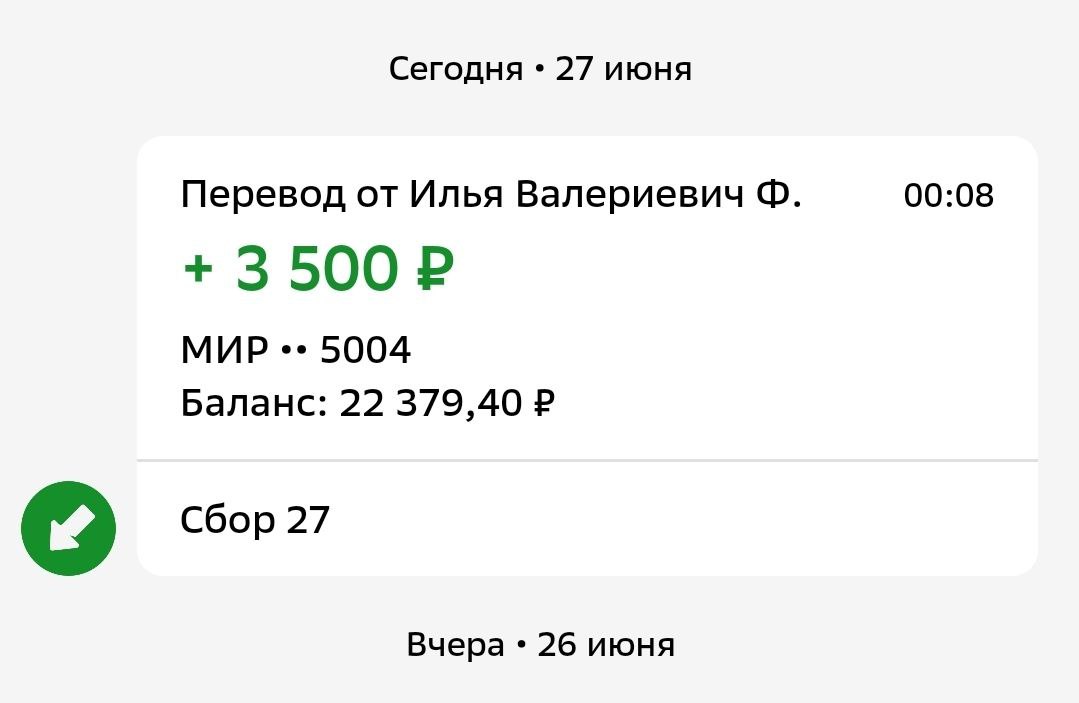The height and width of the screenshot is (703, 1079).
Task: Click the green plus sign before 3 500
Action: point(197,268)
